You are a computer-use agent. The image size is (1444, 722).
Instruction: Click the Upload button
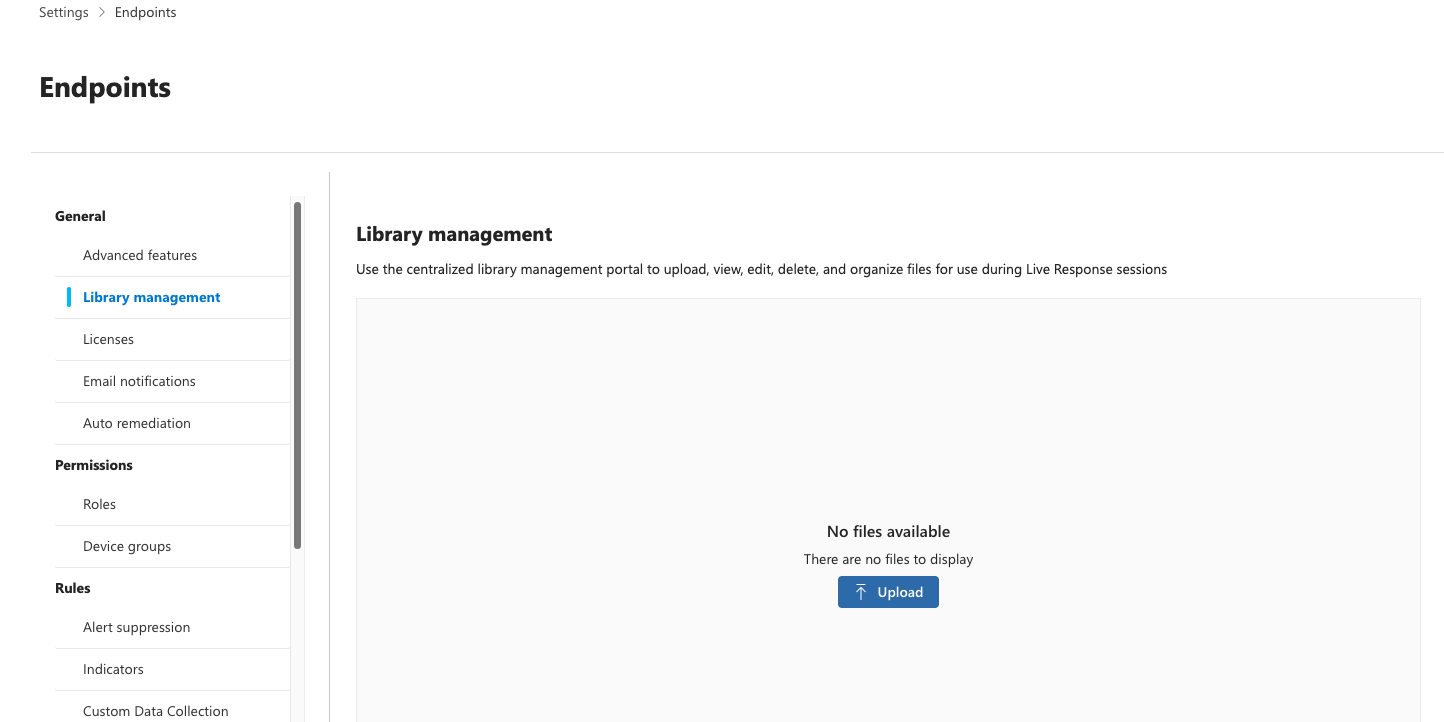click(x=888, y=592)
